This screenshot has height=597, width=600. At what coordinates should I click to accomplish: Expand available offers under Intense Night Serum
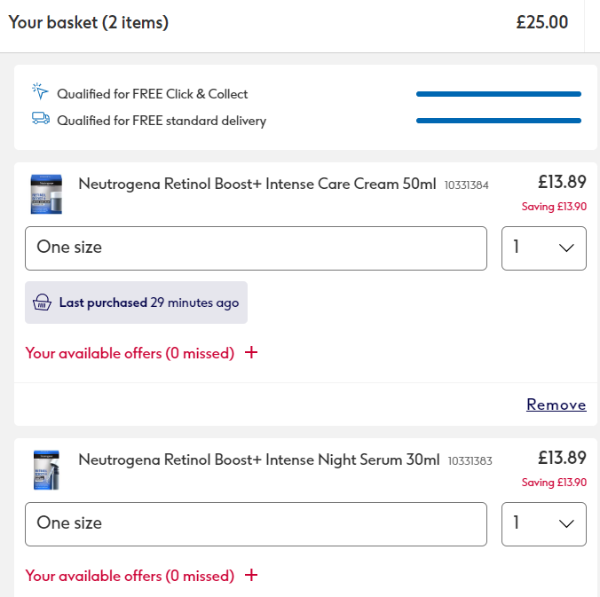[x=130, y=576]
